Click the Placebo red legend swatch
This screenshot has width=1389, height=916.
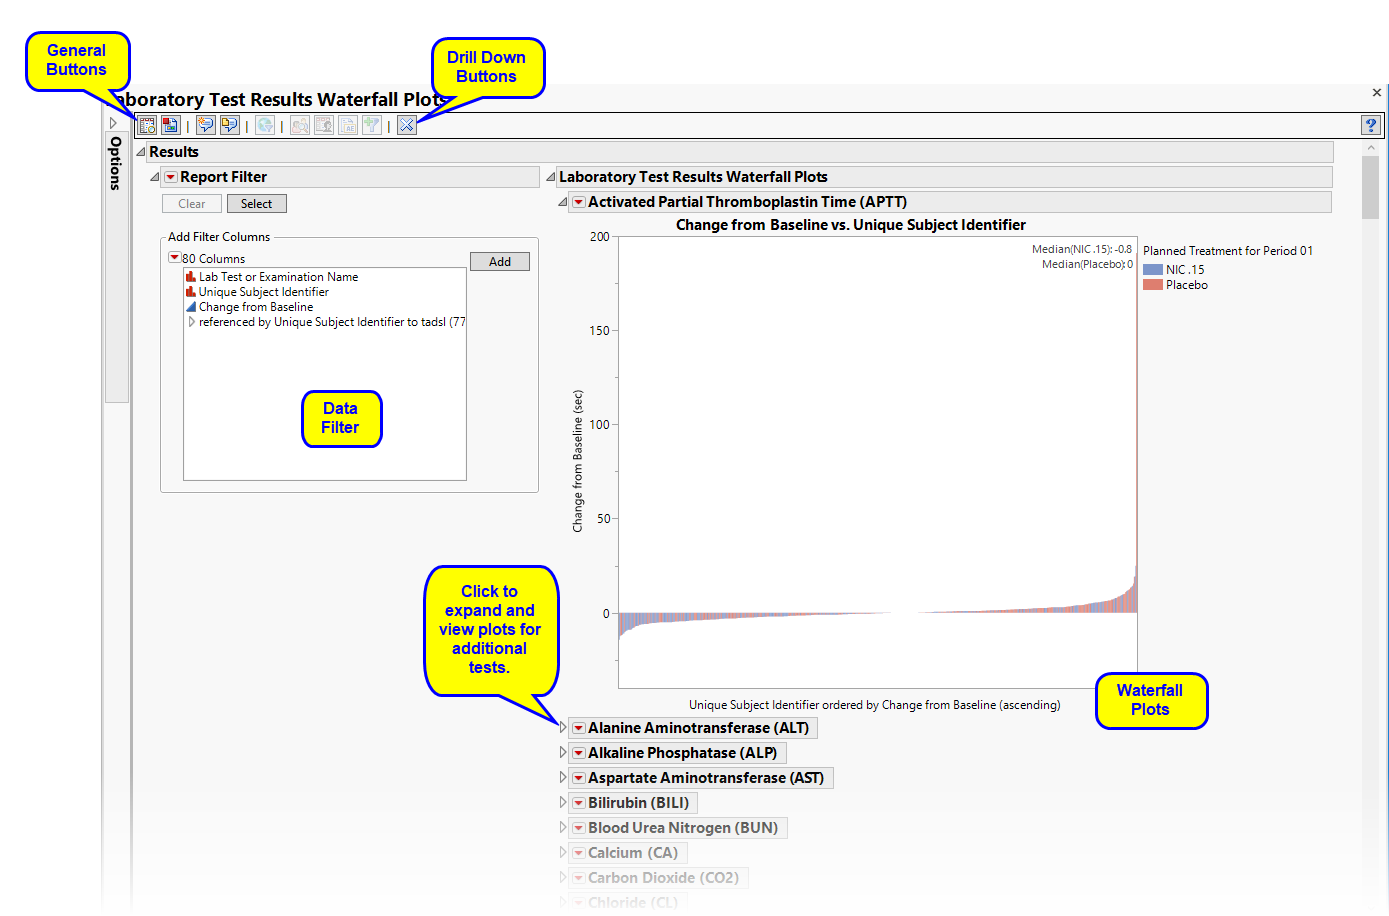[x=1153, y=285]
